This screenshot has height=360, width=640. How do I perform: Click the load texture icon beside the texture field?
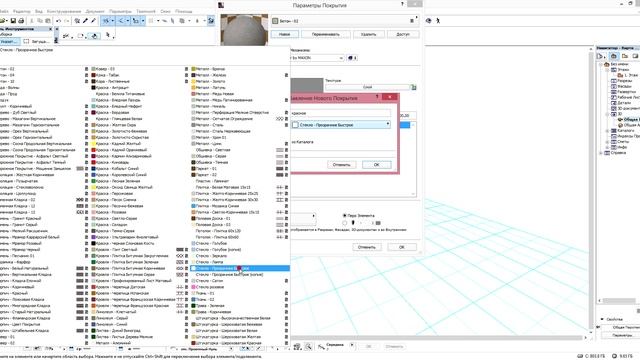pos(413,87)
